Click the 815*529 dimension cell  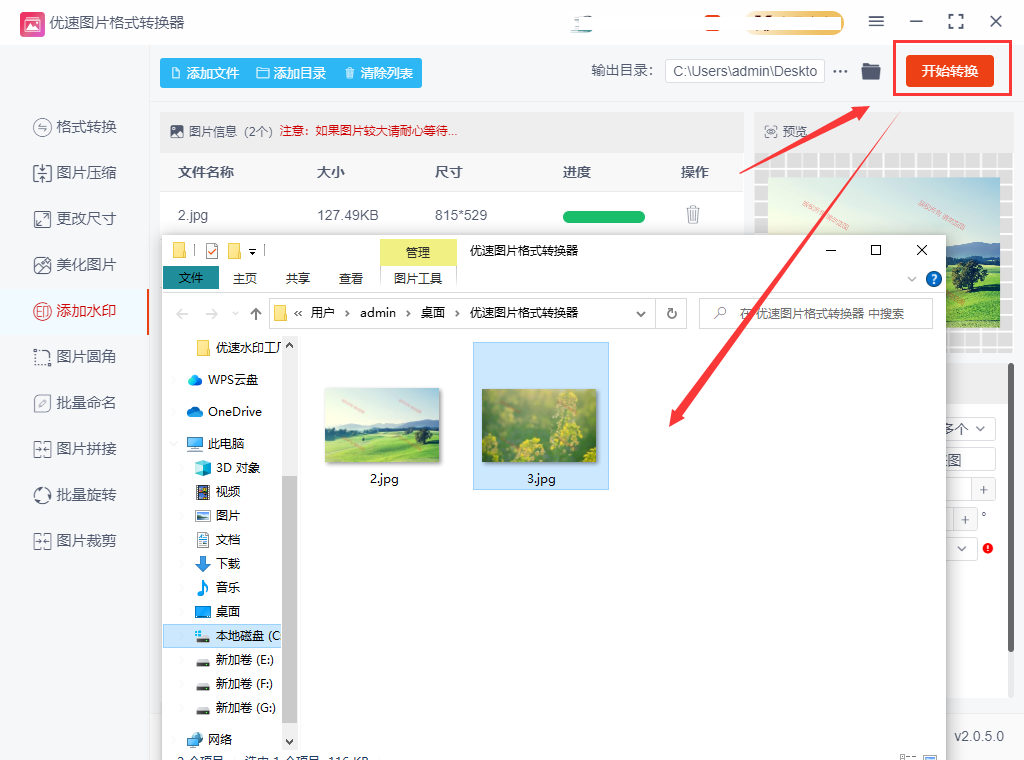point(461,215)
